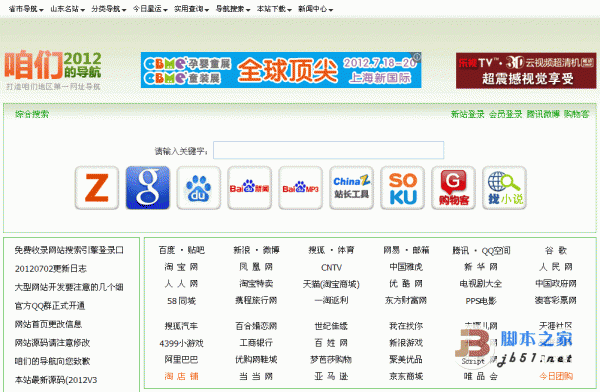Expand the 导航搜索 dropdown menu
The width and height of the screenshot is (600, 392).
point(233,9)
